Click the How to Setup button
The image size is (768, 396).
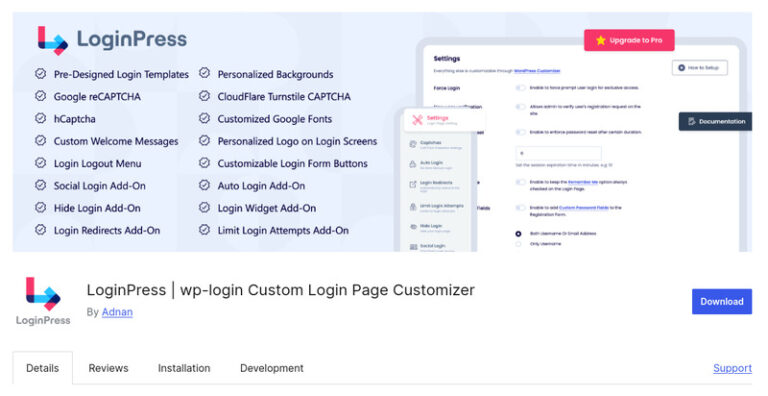tap(699, 68)
